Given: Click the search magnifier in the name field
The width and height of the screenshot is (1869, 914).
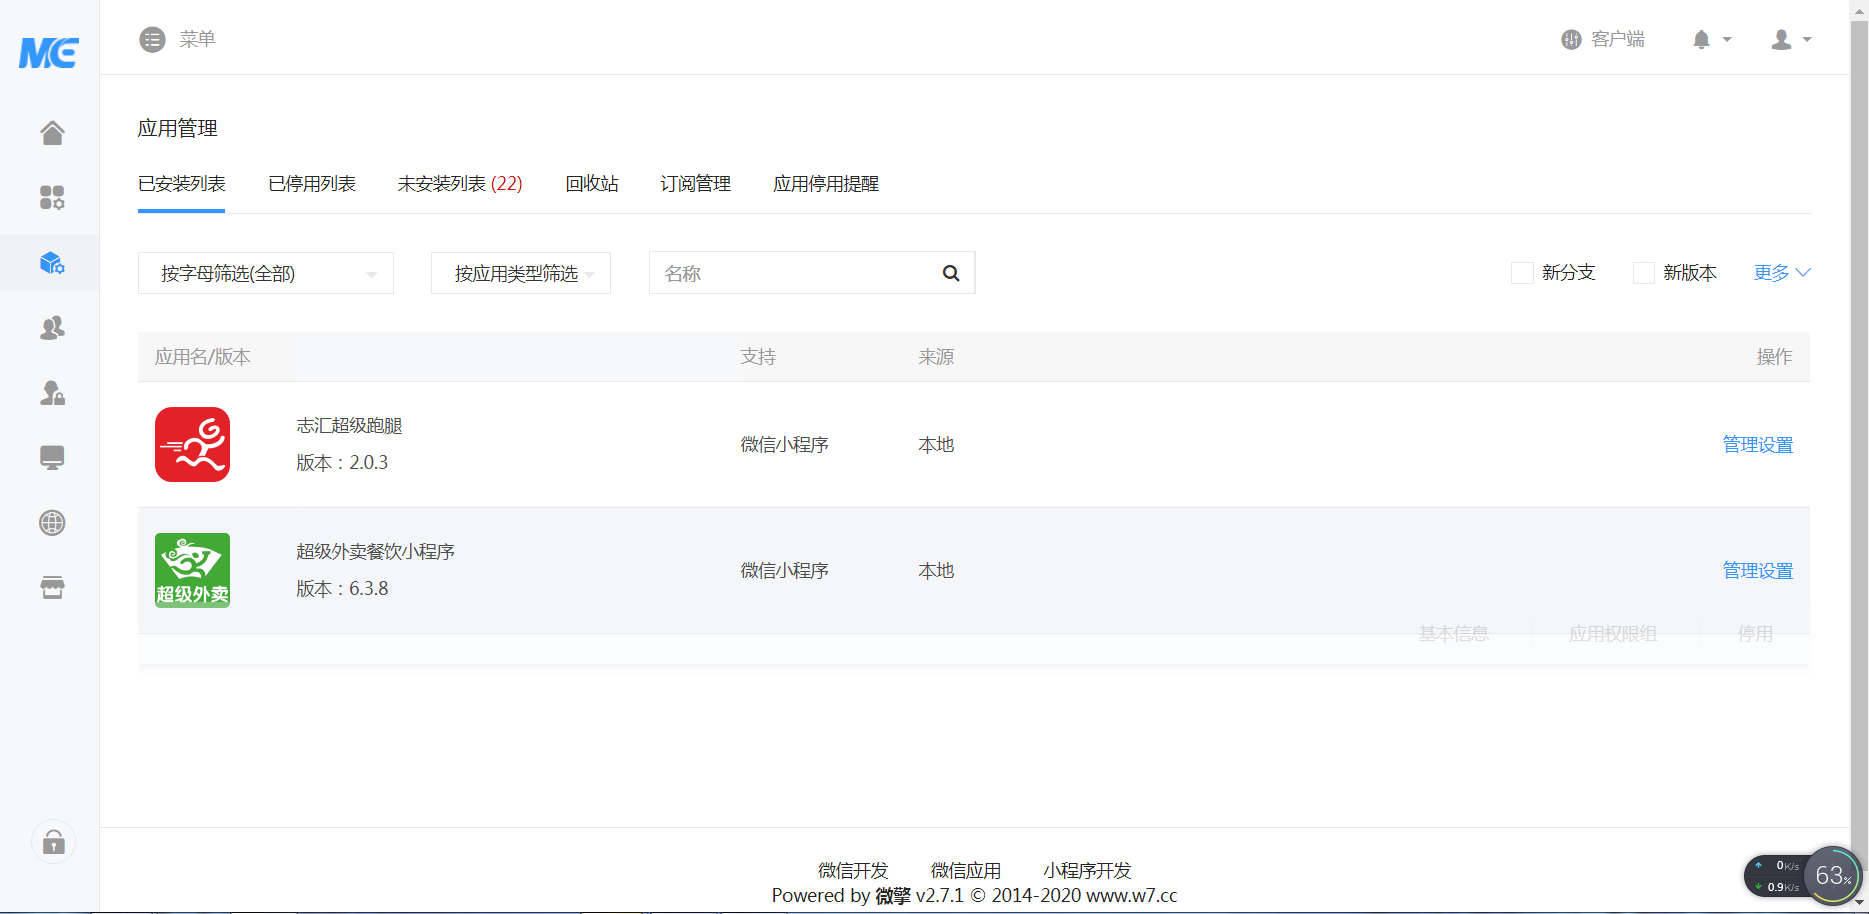Looking at the screenshot, I should coord(949,272).
